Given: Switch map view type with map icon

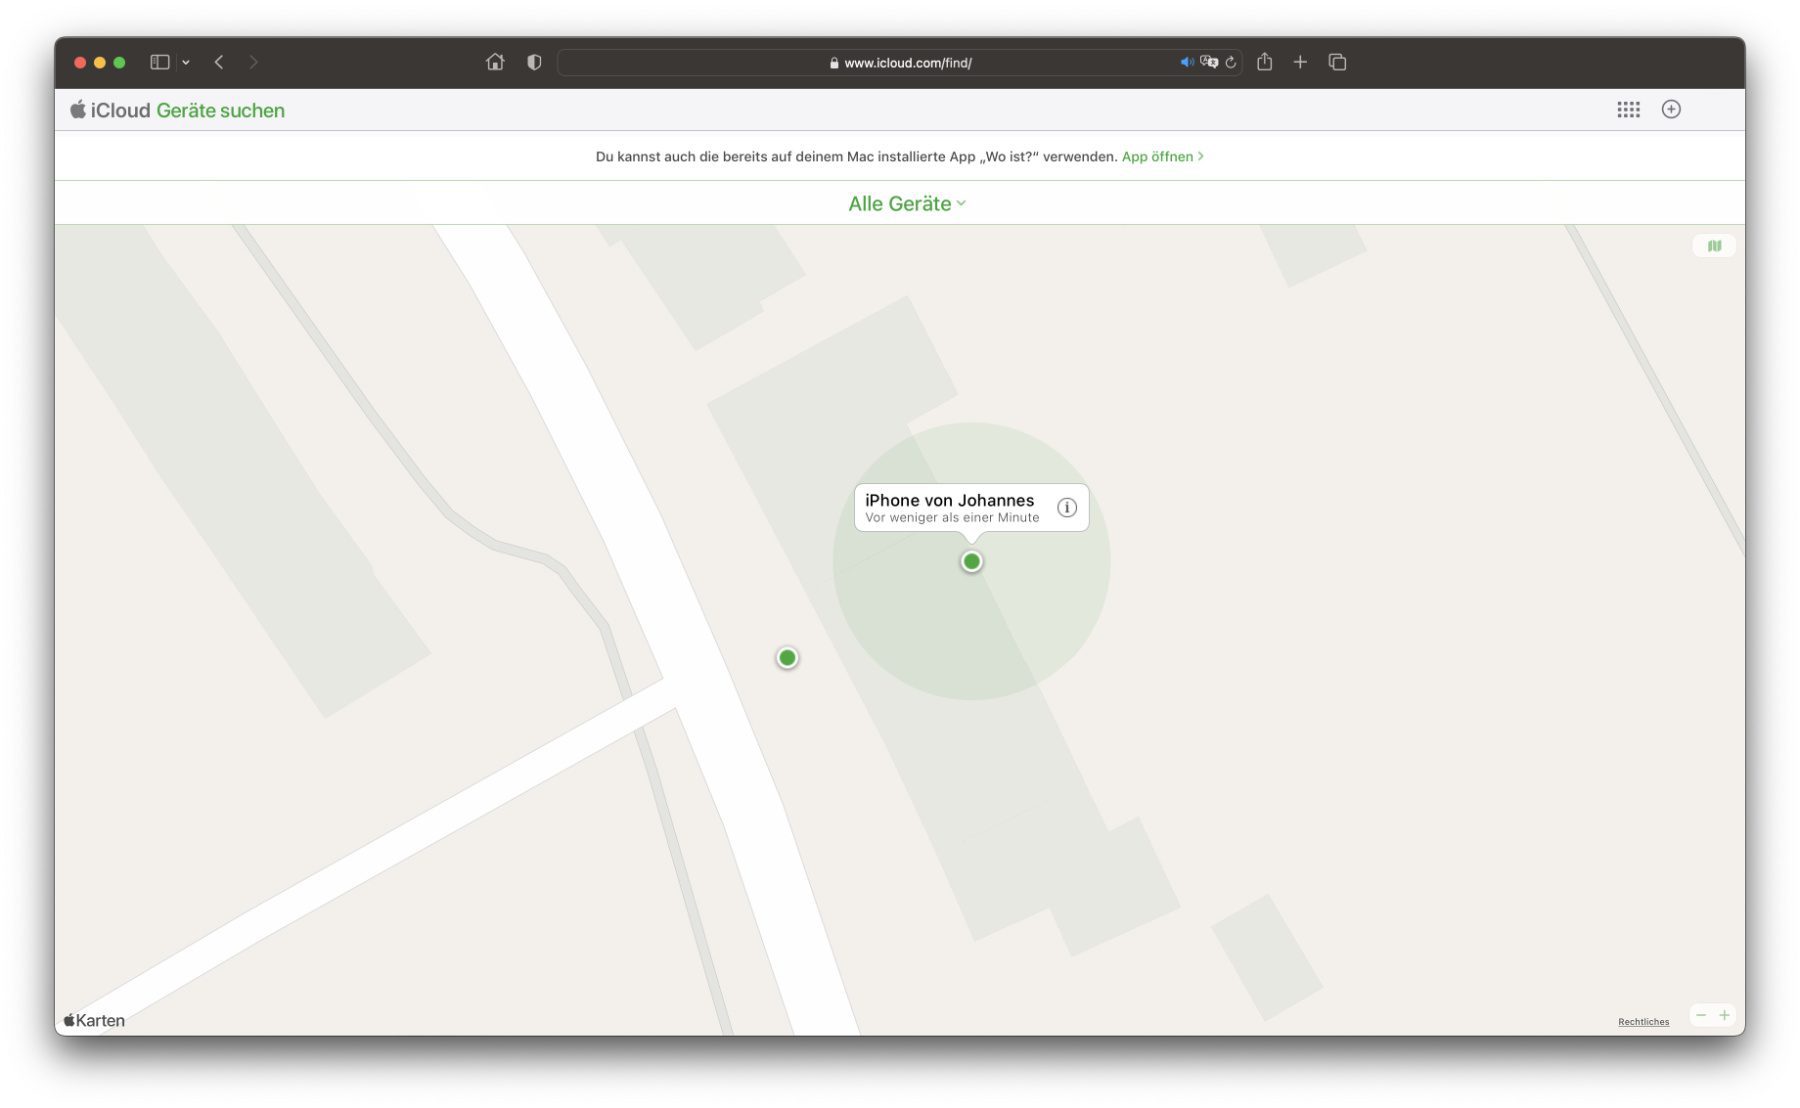Looking at the screenshot, I should pos(1714,246).
